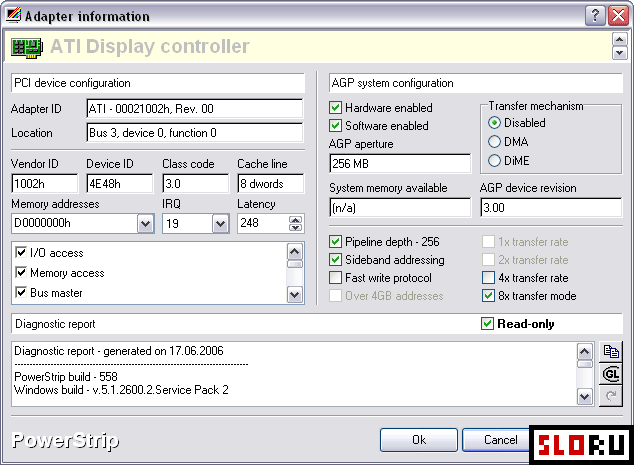Image resolution: width=634 pixels, height=465 pixels.
Task: Click the Vendor ID field 1002h
Action: 44,184
